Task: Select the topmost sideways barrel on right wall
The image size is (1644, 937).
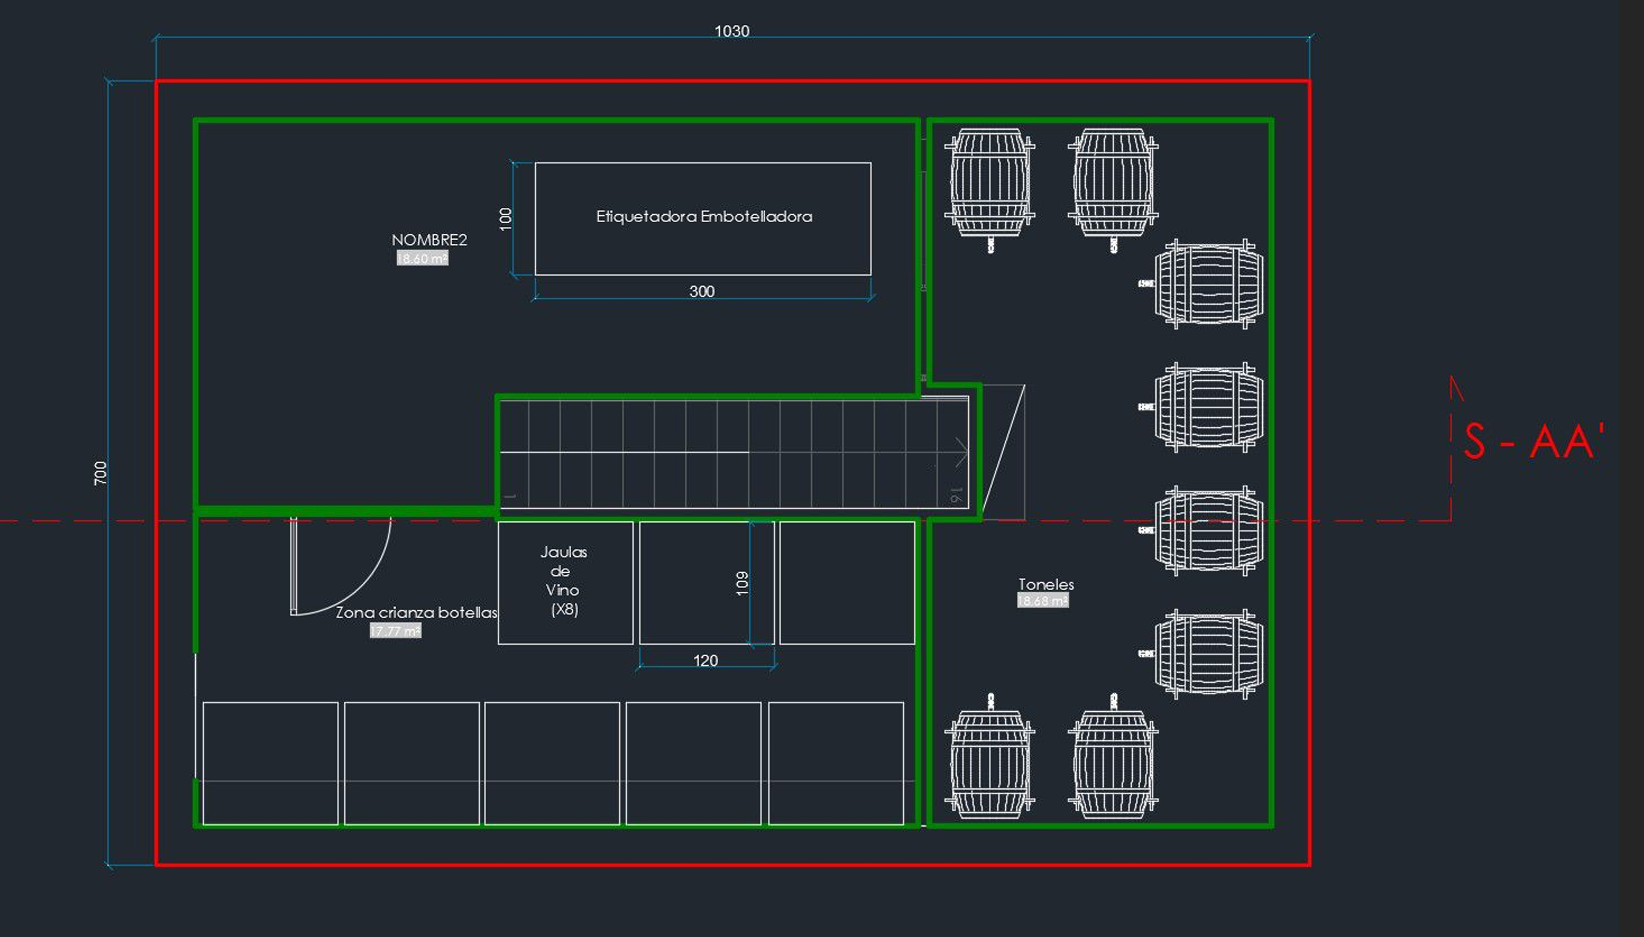Action: click(x=1207, y=284)
